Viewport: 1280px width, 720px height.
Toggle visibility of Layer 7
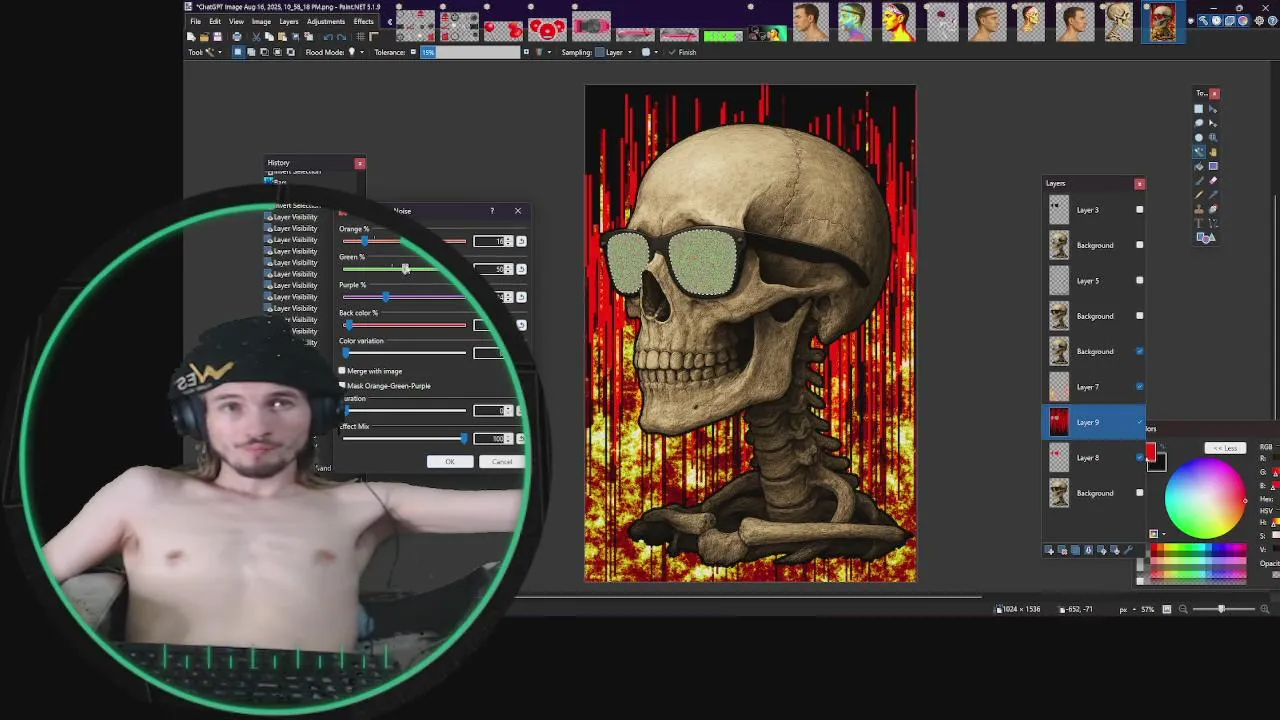1139,387
